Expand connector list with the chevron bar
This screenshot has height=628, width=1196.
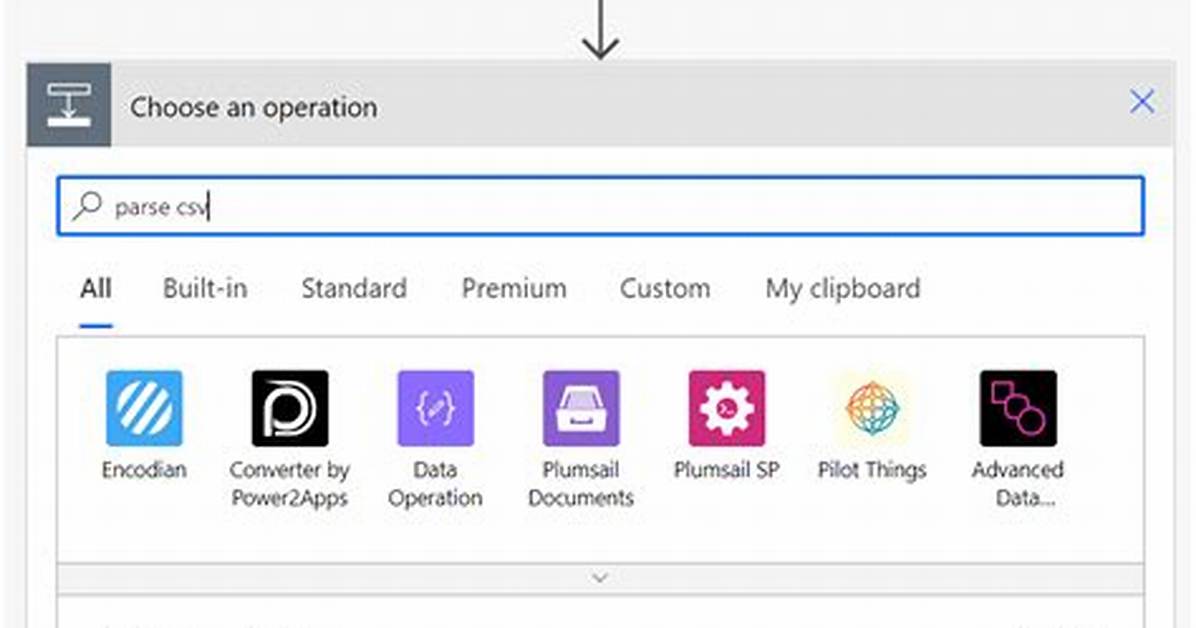(600, 578)
